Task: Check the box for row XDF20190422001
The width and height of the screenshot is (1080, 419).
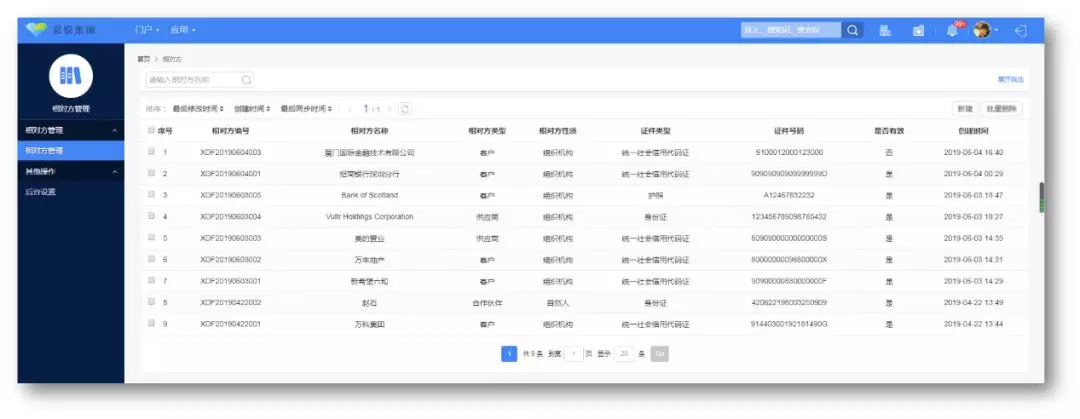Action: coord(151,323)
